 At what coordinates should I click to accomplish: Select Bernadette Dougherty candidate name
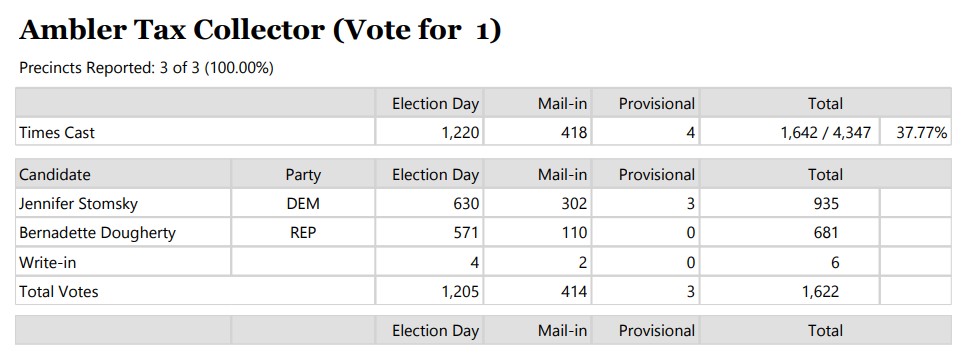click(x=97, y=233)
